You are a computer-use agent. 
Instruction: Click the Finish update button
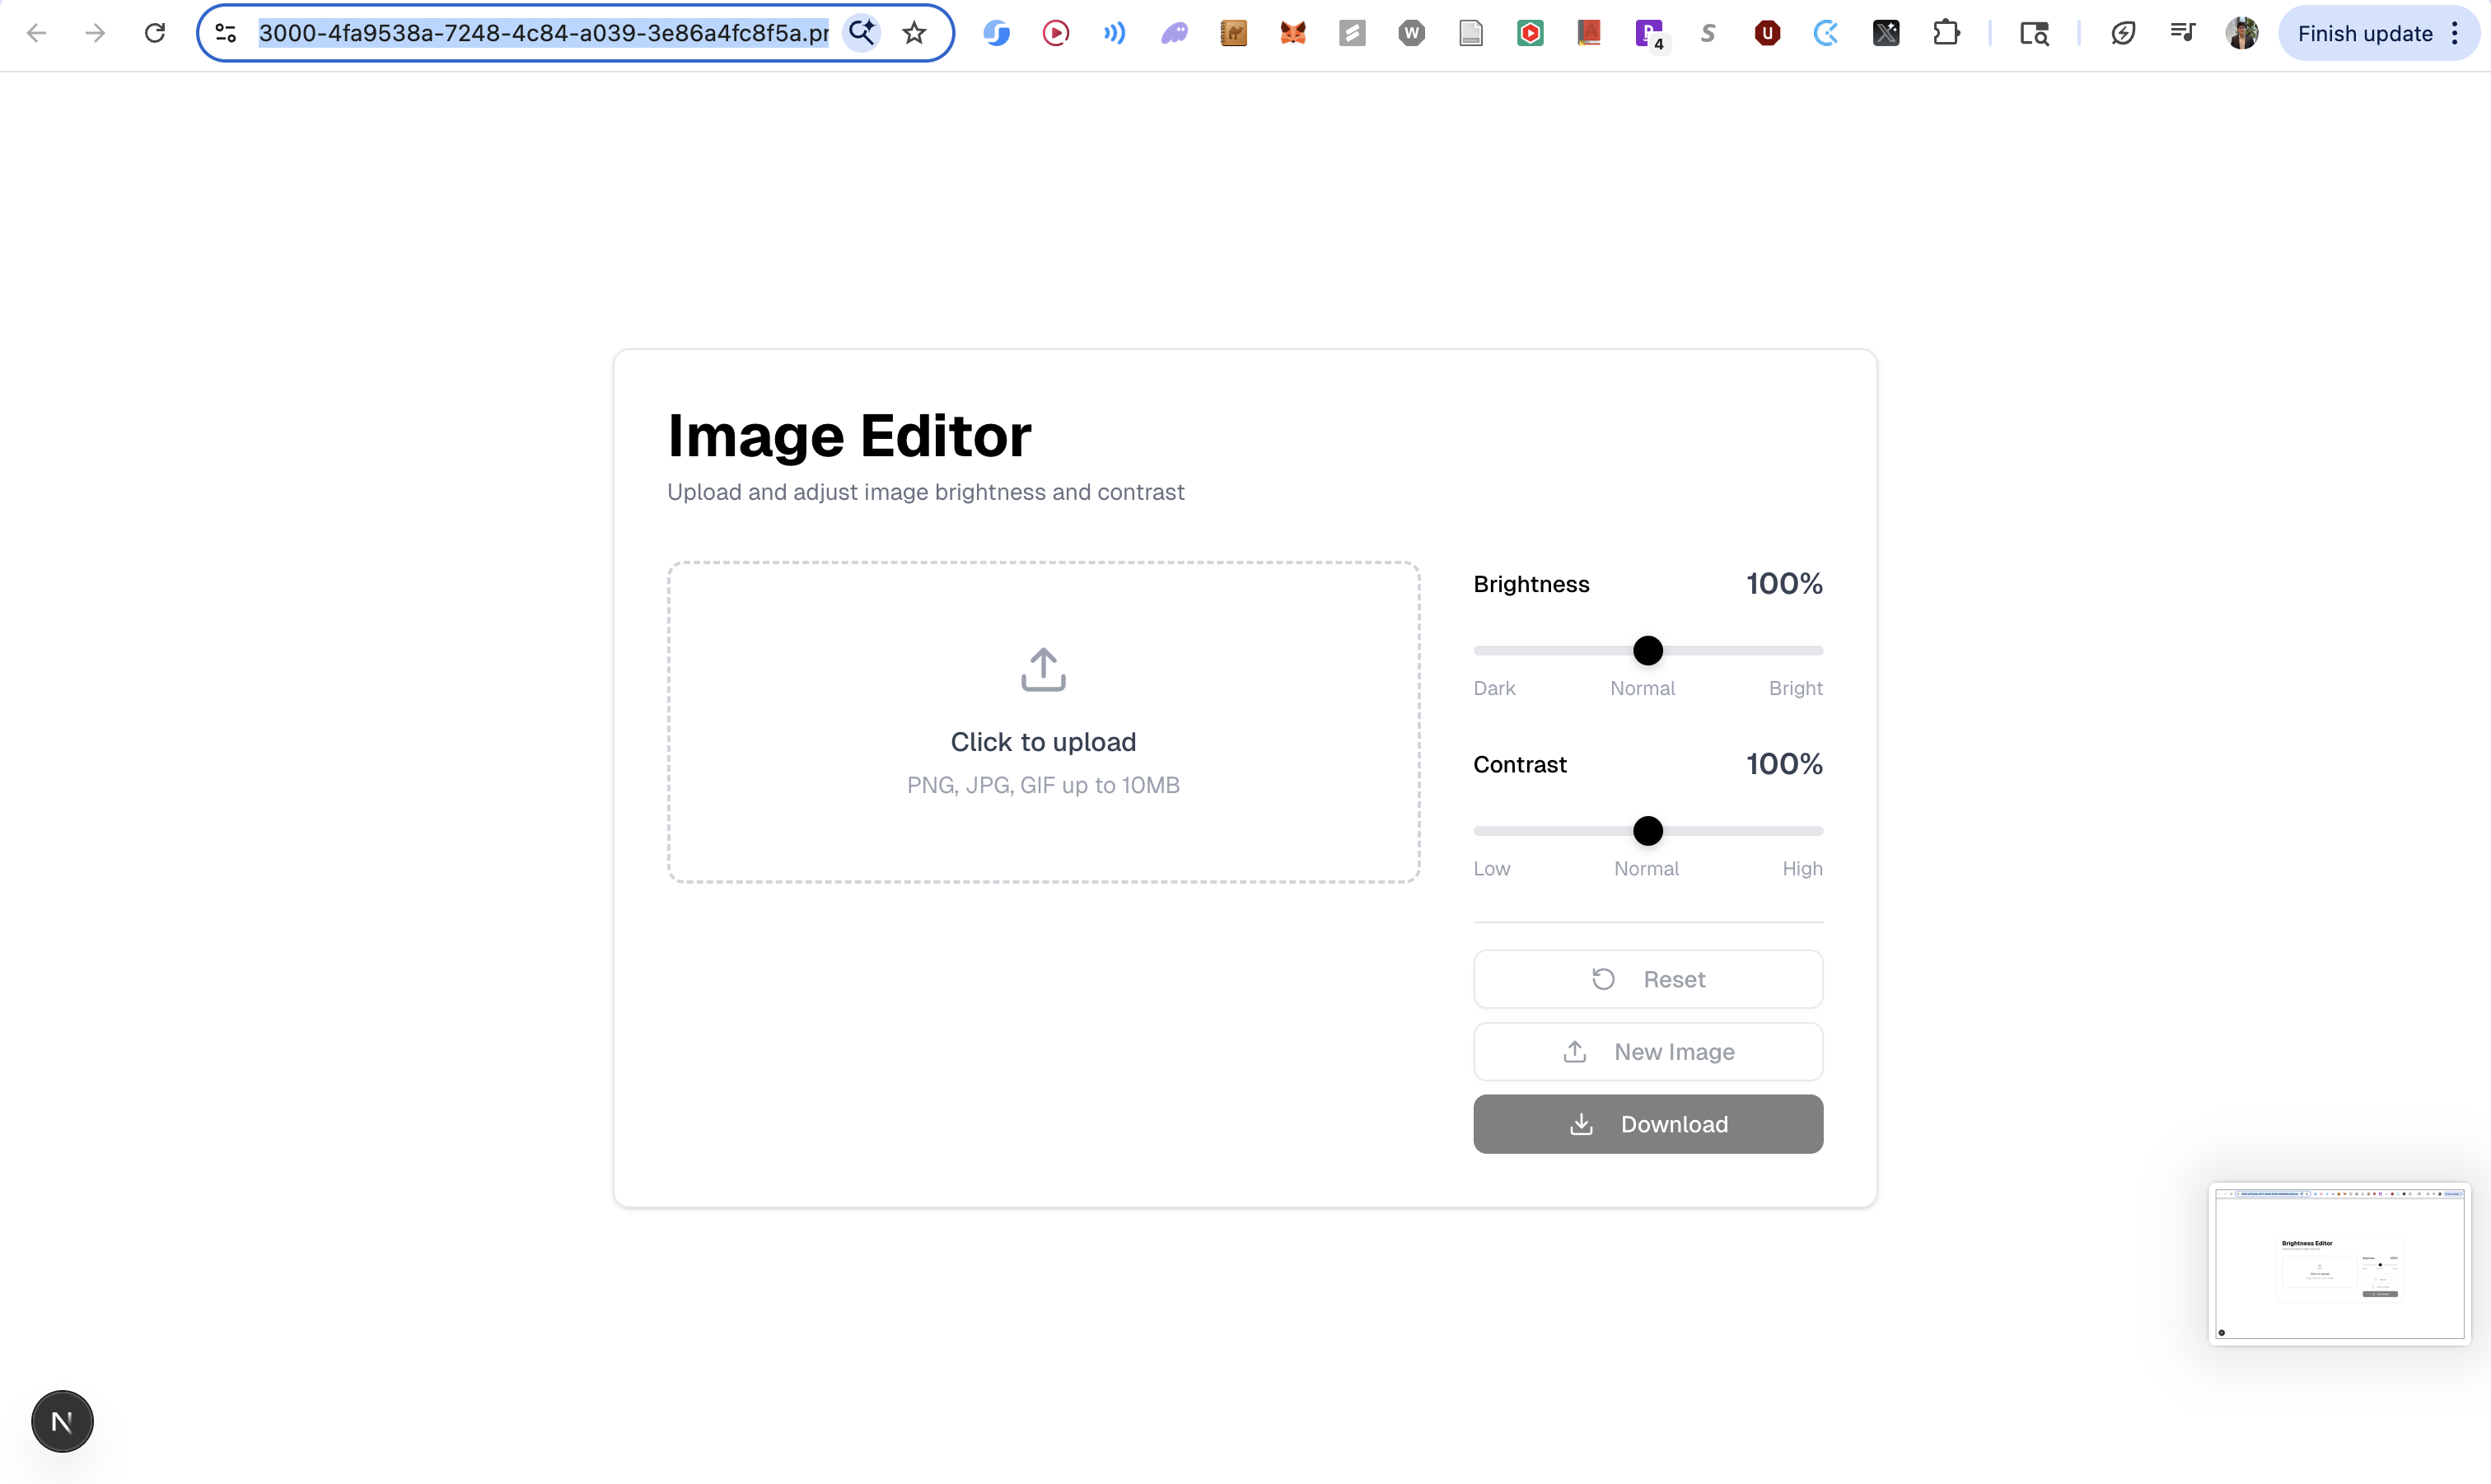pos(2364,33)
